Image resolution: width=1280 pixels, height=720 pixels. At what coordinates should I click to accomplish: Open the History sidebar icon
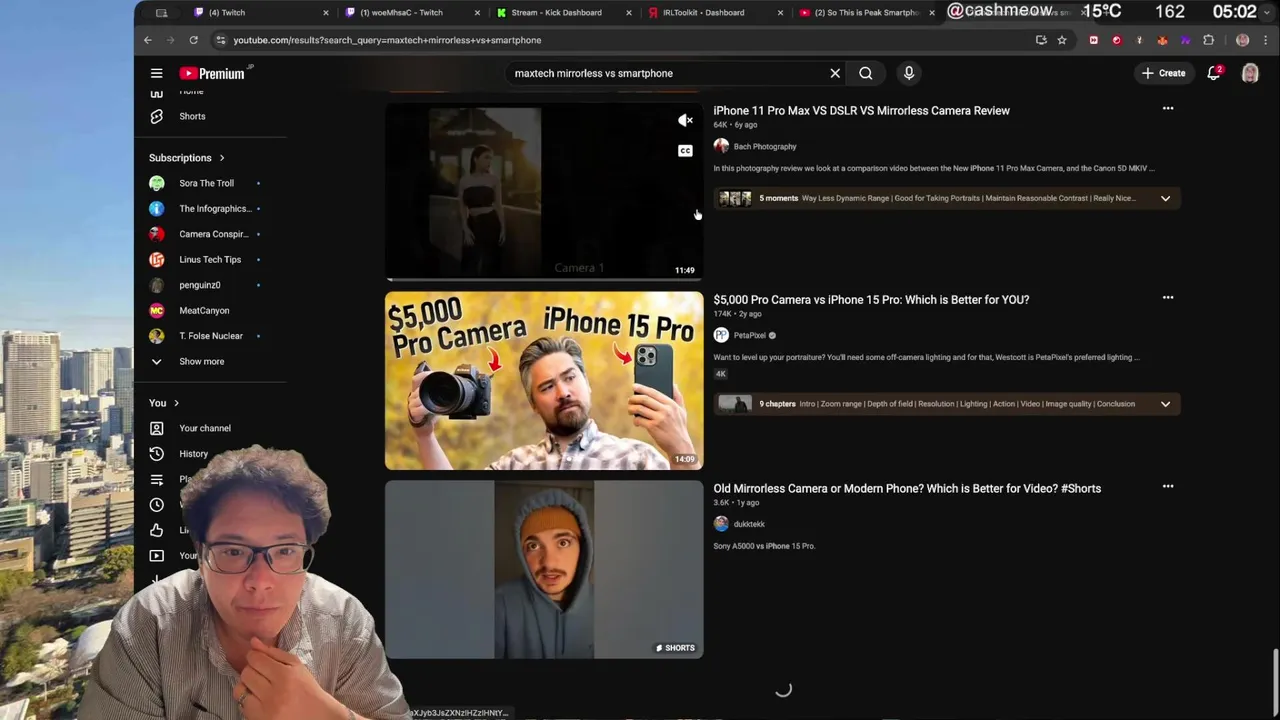click(x=156, y=453)
